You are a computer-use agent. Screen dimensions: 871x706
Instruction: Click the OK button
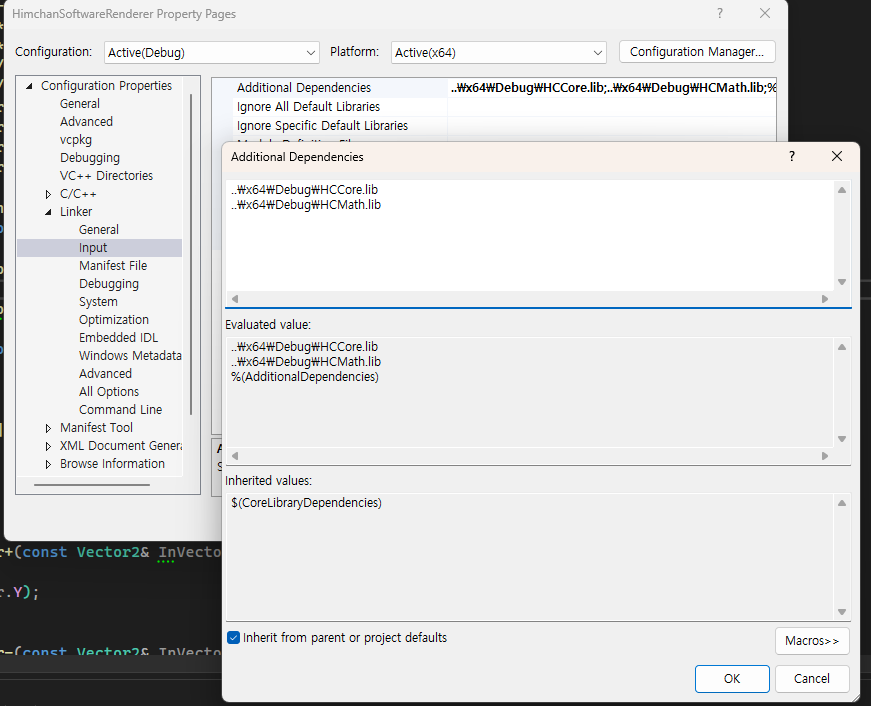[732, 679]
